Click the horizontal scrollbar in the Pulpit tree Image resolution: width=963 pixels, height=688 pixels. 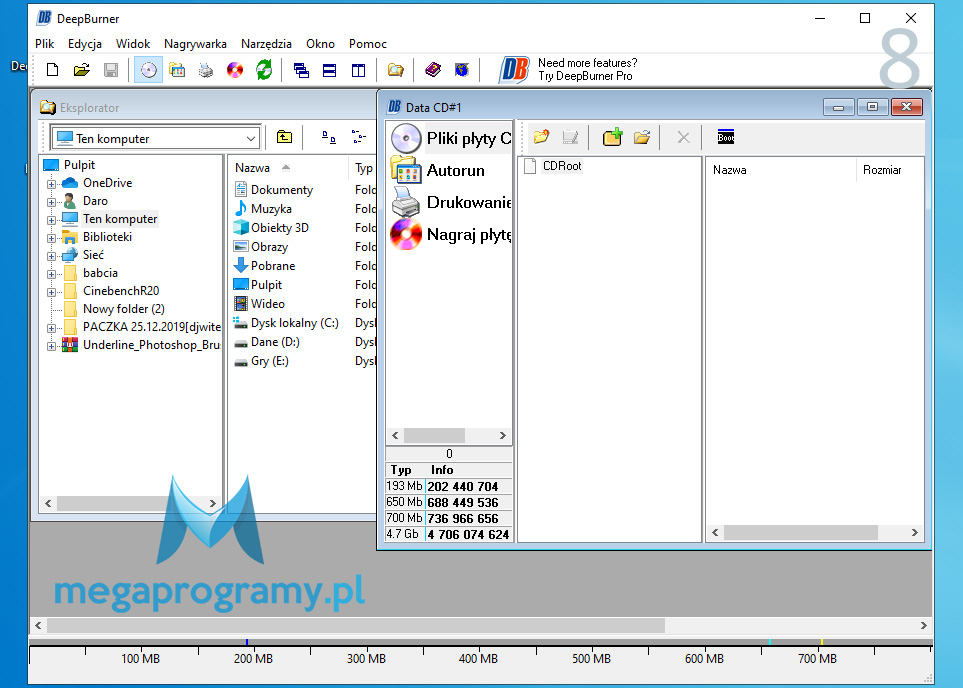click(x=130, y=503)
